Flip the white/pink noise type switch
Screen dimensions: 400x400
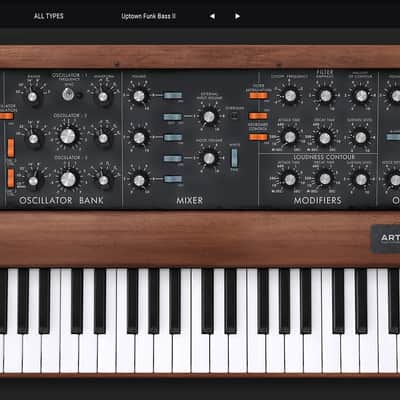pos(234,157)
